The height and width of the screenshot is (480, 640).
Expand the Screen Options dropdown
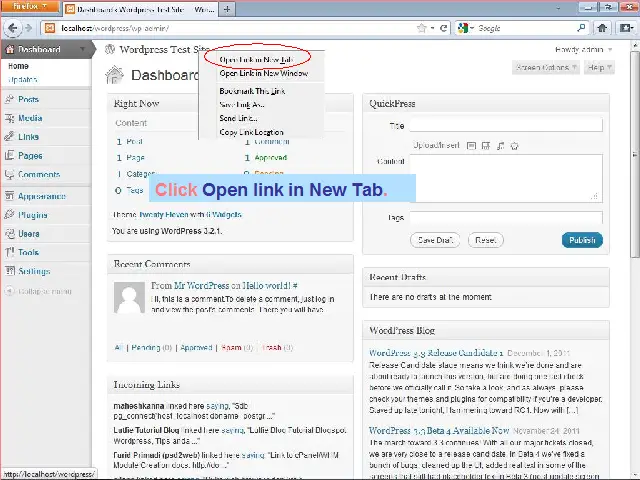pyautogui.click(x=546, y=68)
